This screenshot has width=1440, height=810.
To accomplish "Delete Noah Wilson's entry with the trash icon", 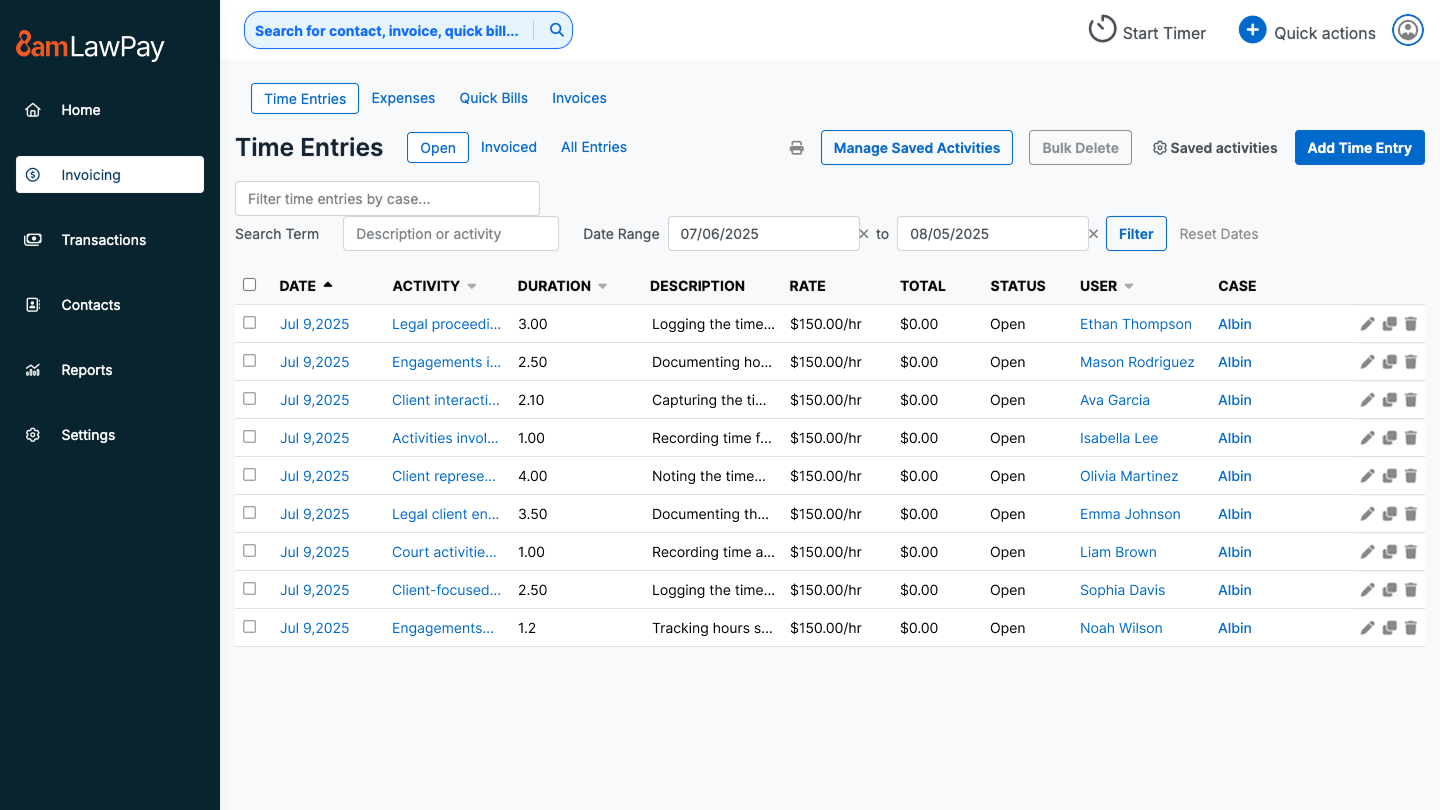I will tap(1411, 627).
